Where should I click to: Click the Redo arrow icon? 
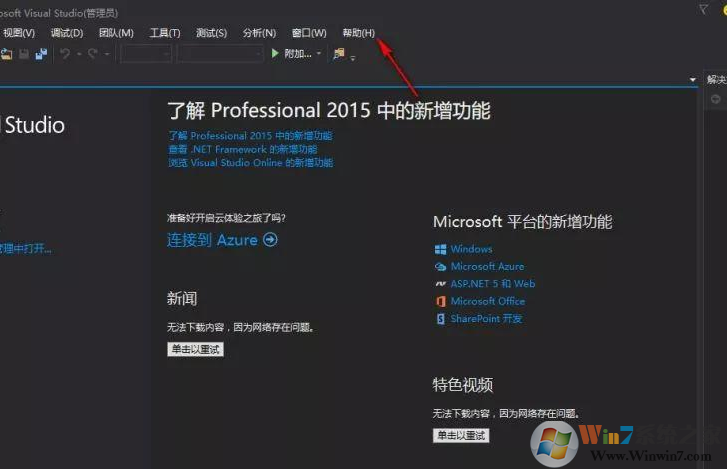point(93,54)
